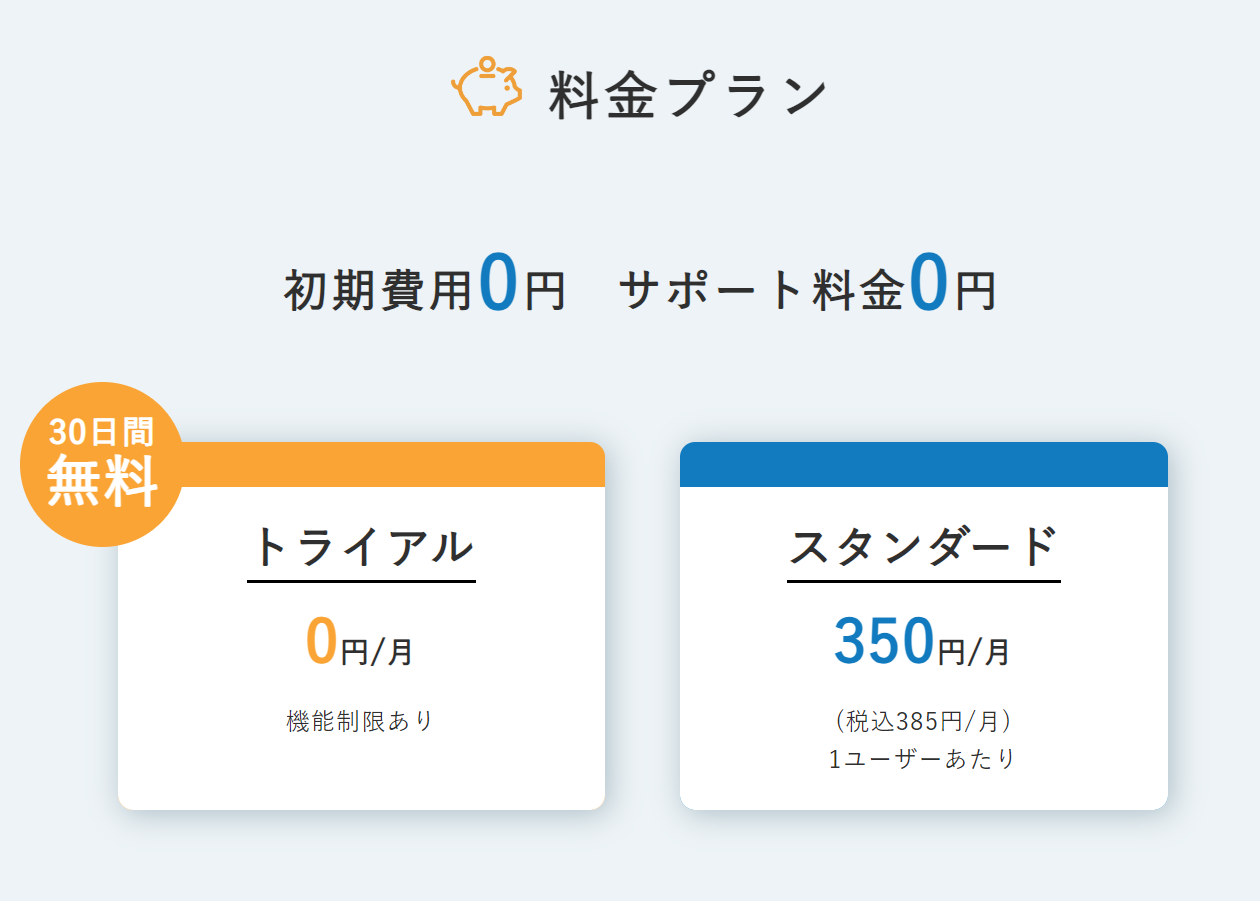The image size is (1260, 901).
Task: Click the underline beneath トライアル
Action: tap(361, 580)
